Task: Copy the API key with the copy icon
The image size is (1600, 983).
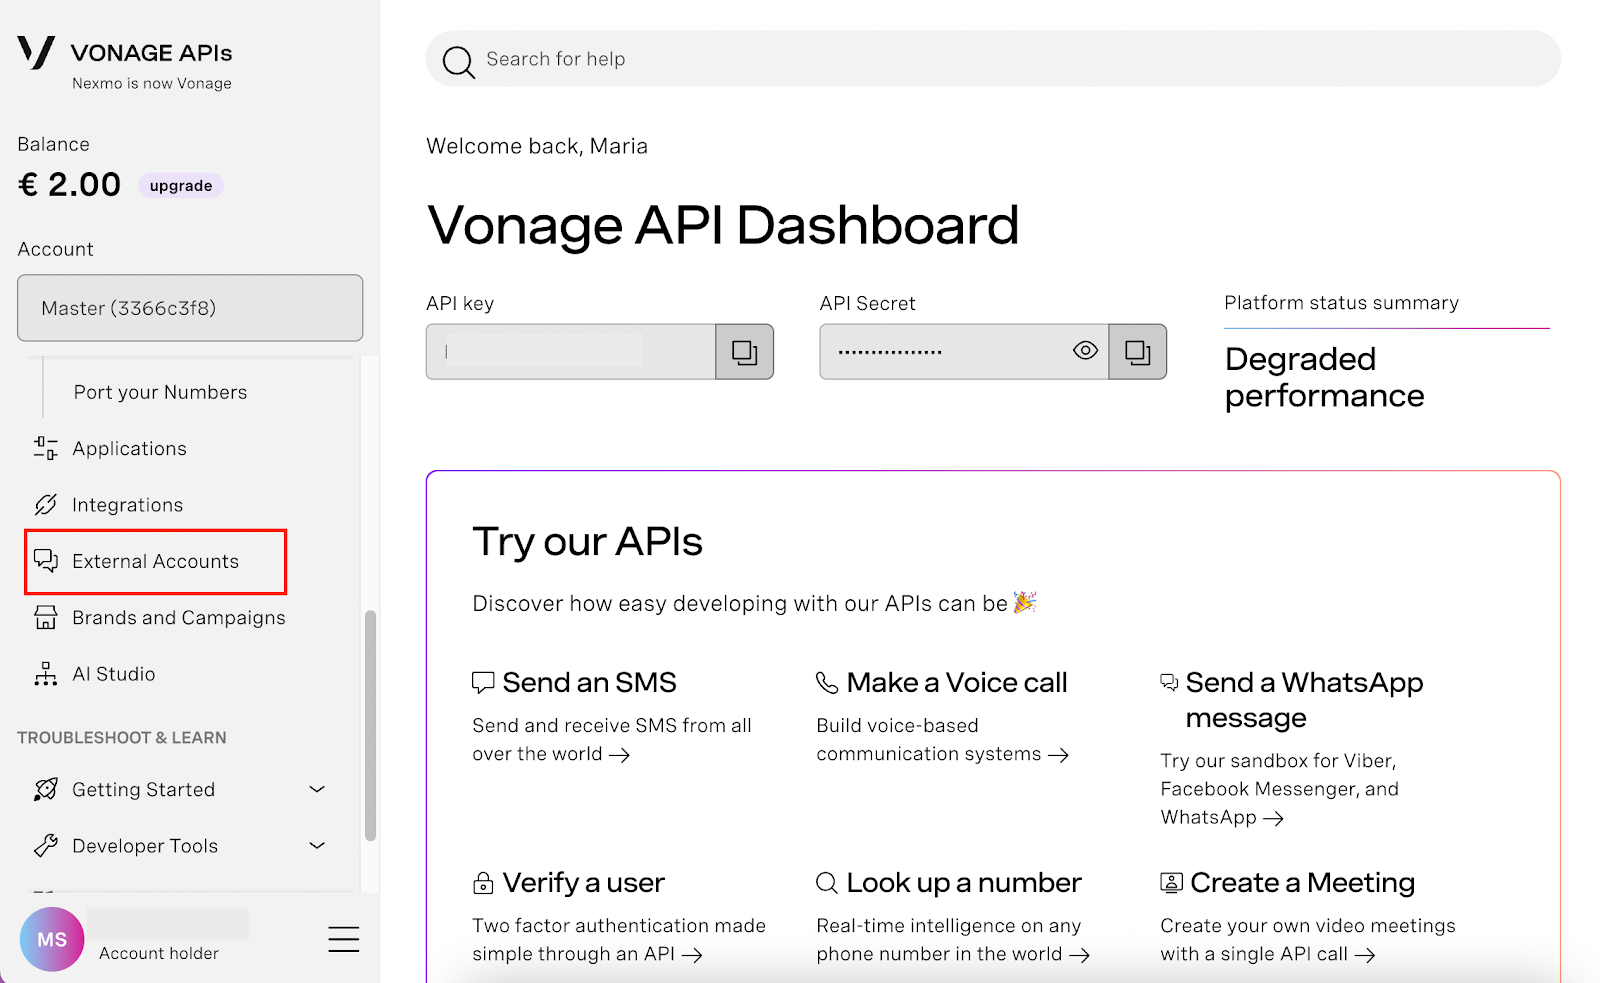Action: [744, 352]
